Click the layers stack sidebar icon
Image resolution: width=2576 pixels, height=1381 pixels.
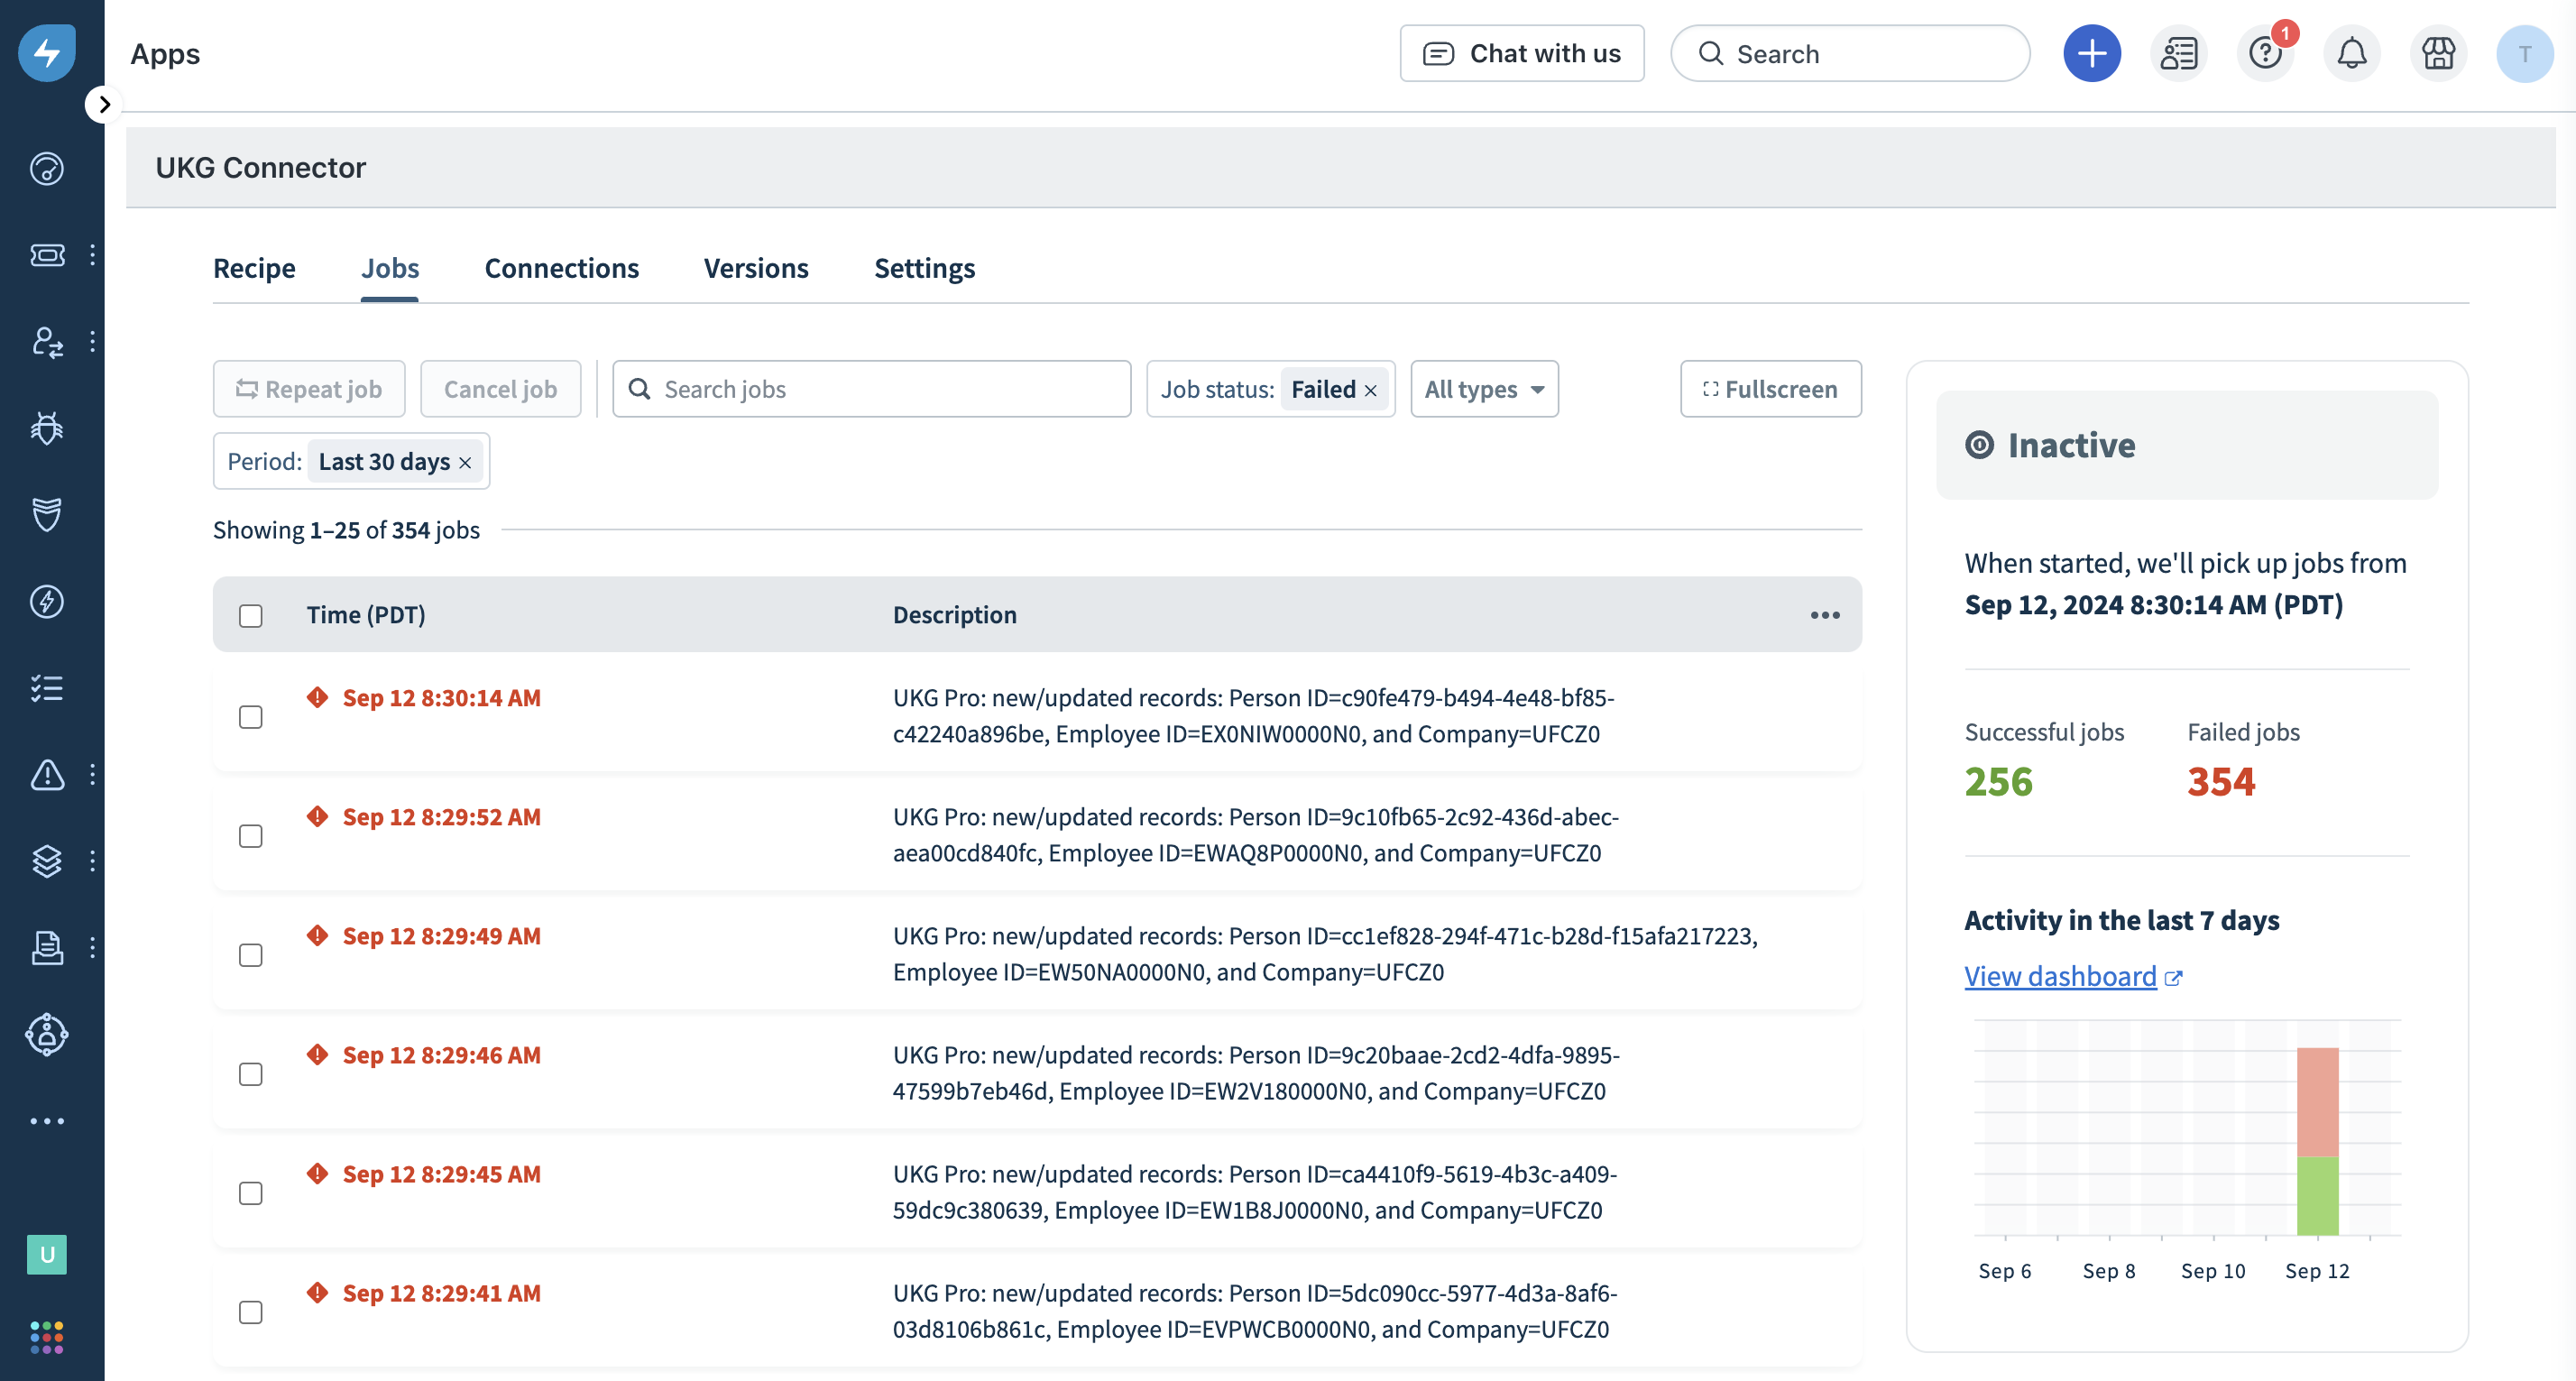click(47, 861)
